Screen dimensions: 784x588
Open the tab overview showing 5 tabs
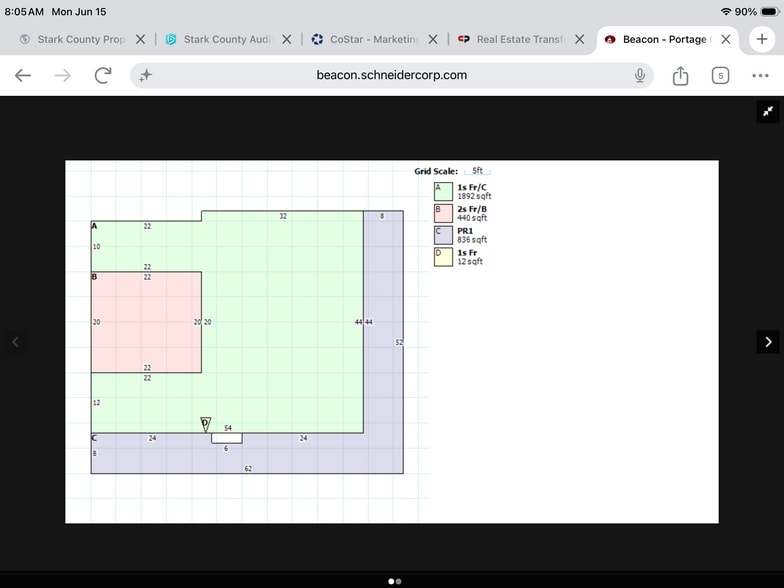[x=720, y=76]
